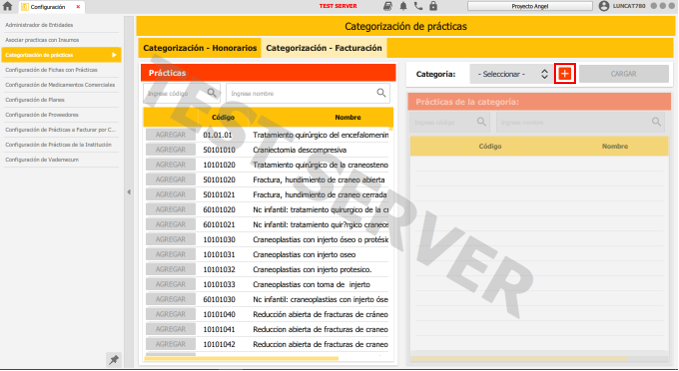Close the Configuración tab
This screenshot has width=679, height=371.
[78, 7]
